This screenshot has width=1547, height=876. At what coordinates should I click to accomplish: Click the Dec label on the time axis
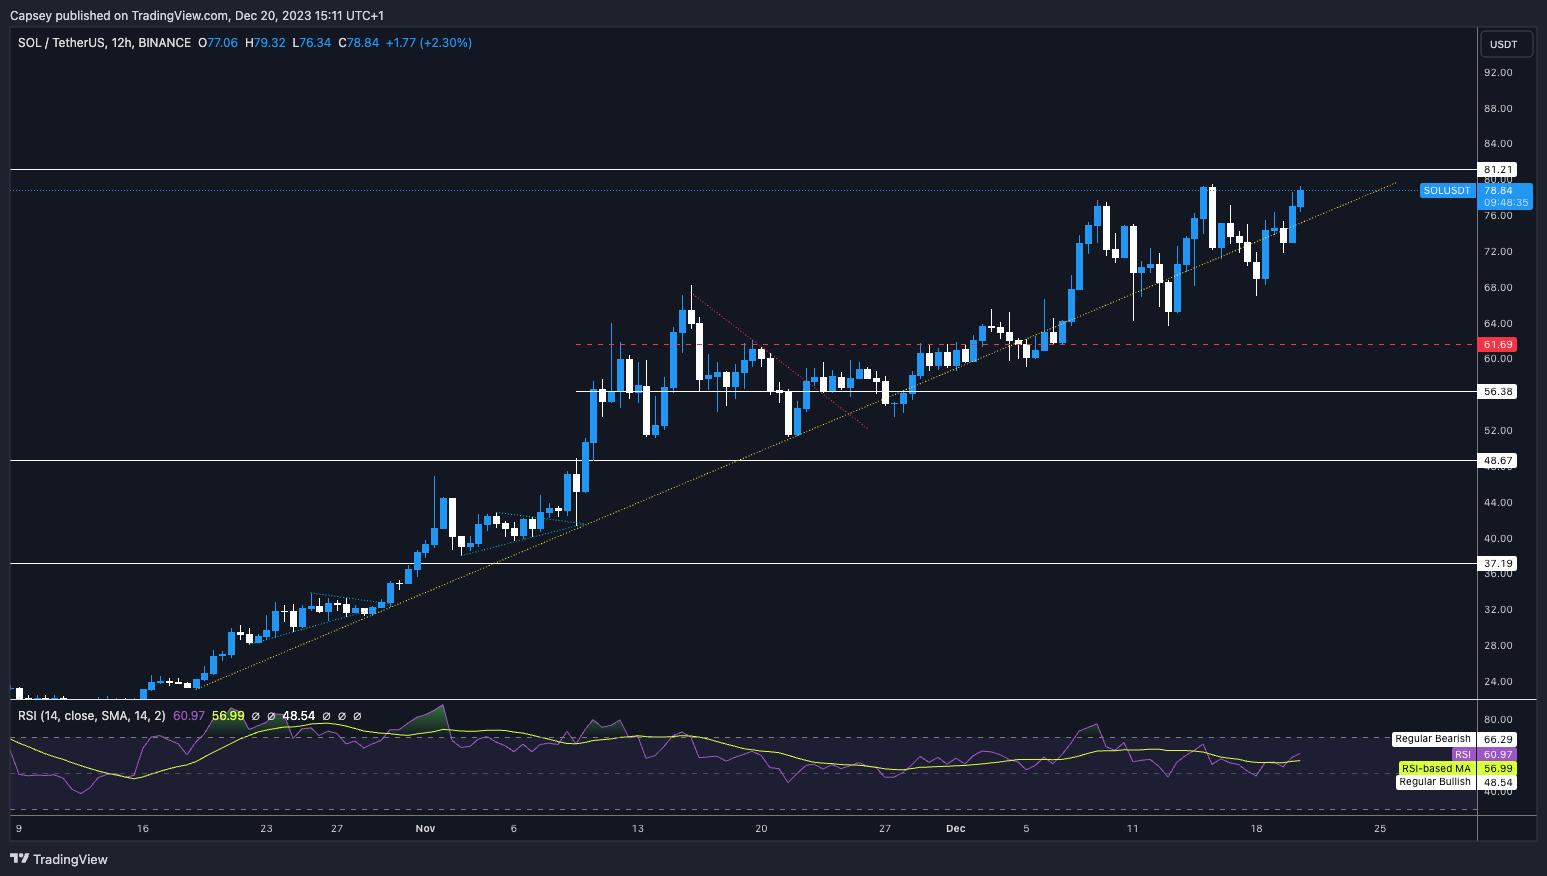point(956,829)
